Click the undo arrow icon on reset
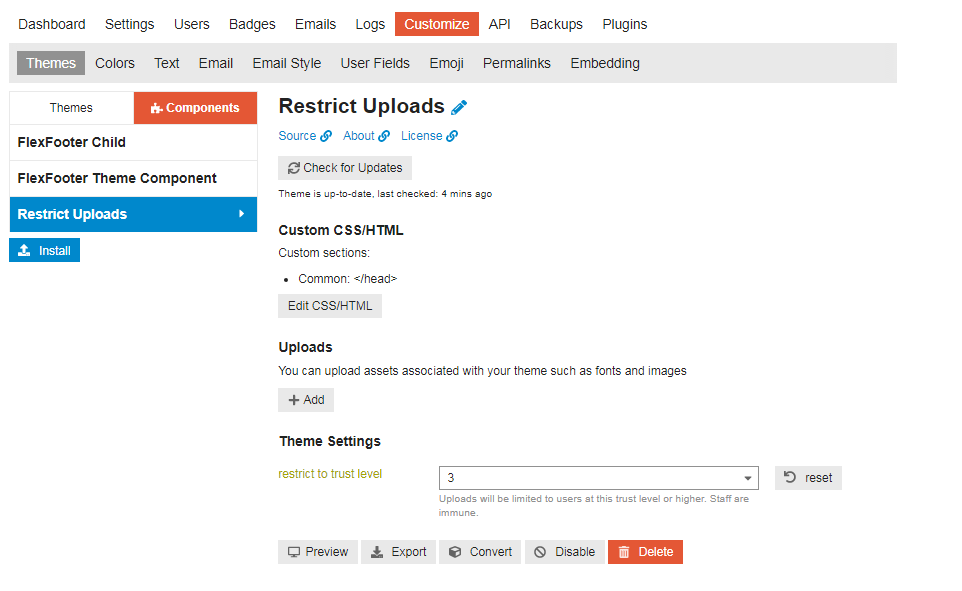 [x=790, y=477]
